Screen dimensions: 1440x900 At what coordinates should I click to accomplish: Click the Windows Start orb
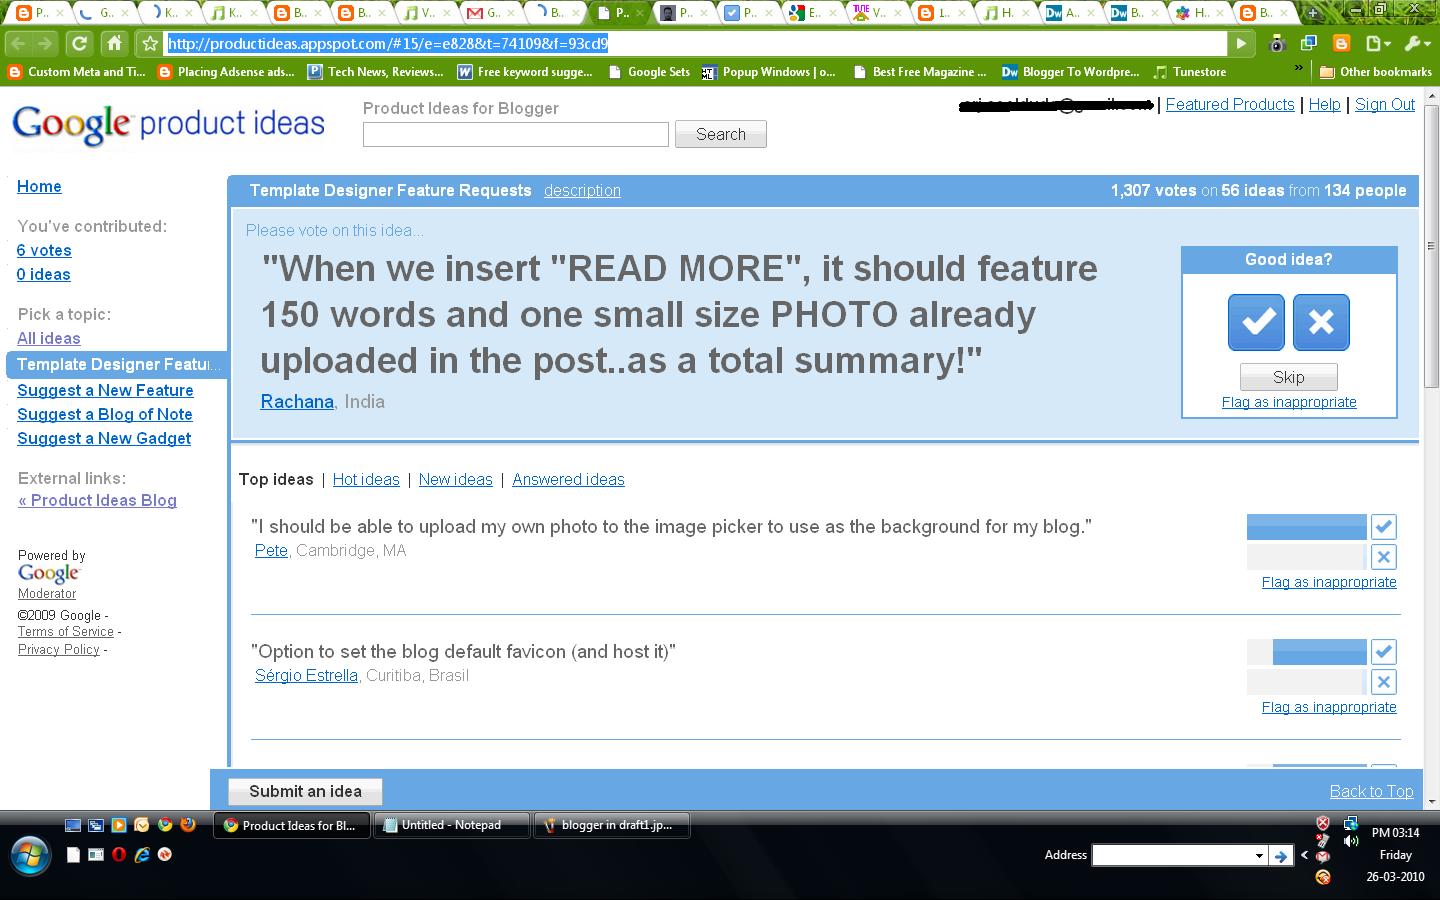coord(30,855)
